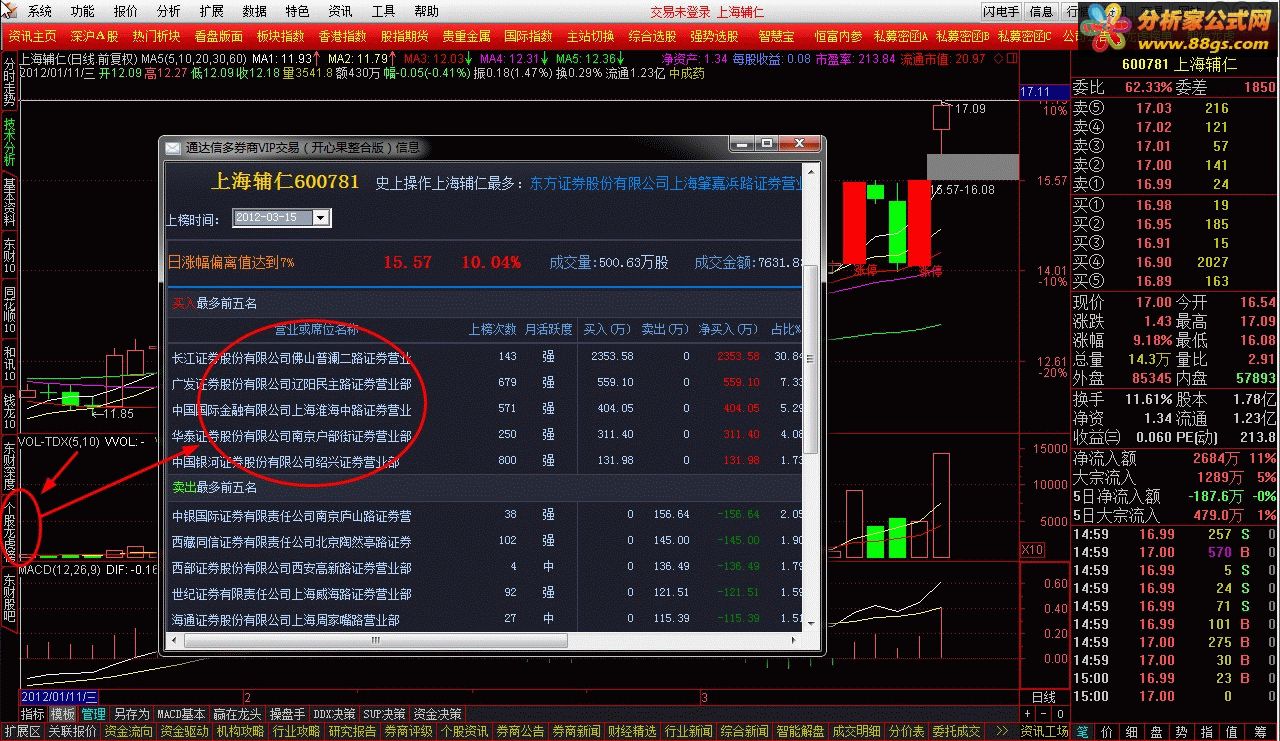This screenshot has width=1280, height=741.
Task: Select 赢在龙头 template tab
Action: point(237,714)
